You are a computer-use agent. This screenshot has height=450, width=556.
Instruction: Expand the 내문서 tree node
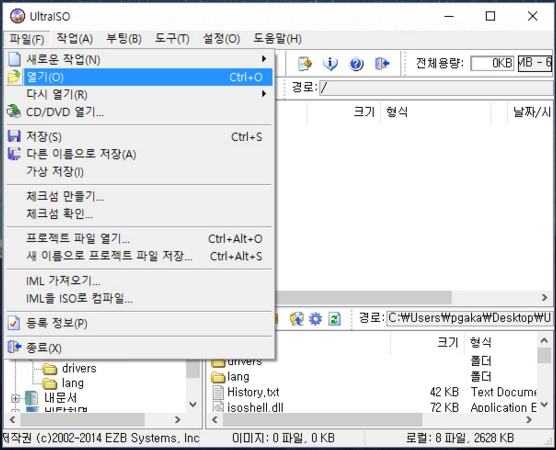15,399
